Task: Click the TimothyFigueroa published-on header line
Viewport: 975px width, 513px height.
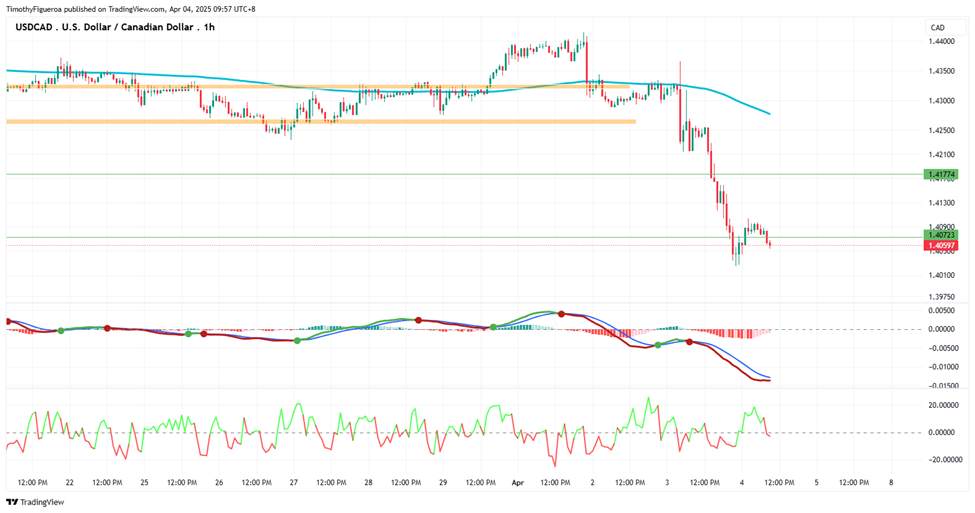Action: (x=131, y=9)
